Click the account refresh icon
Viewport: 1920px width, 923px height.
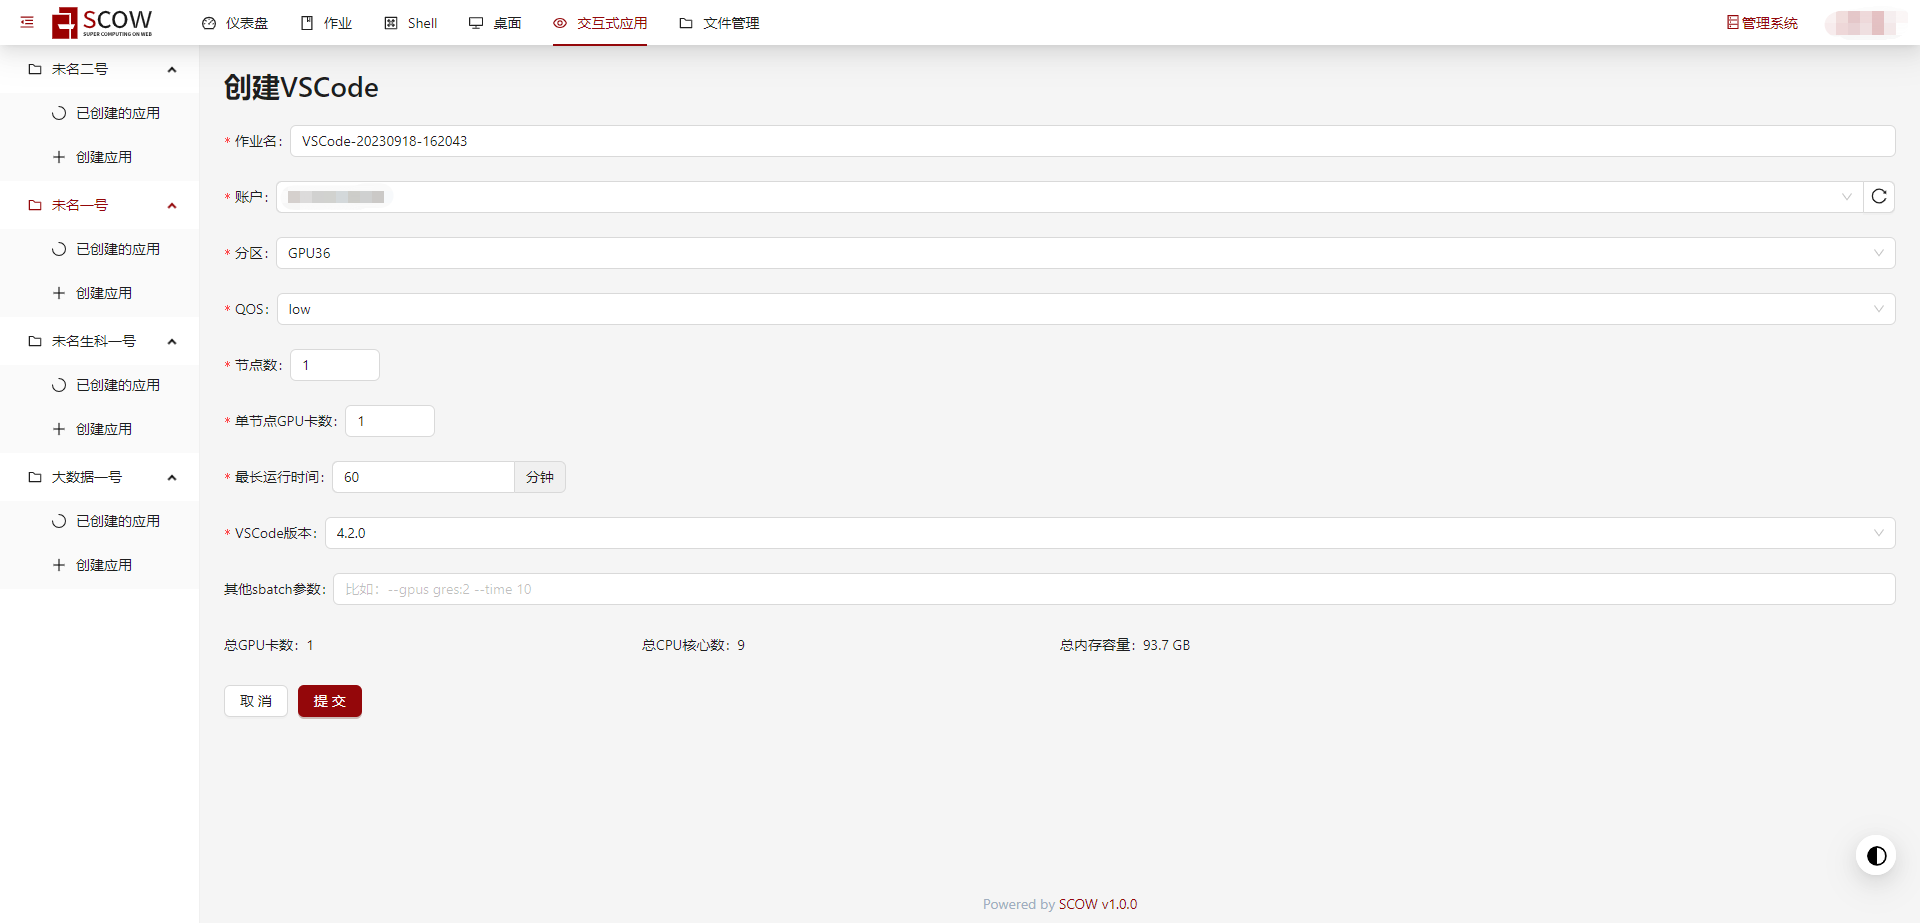pos(1879,197)
